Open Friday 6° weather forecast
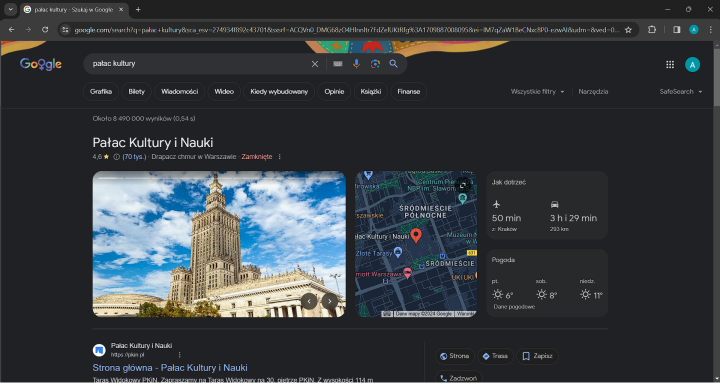 coord(502,290)
